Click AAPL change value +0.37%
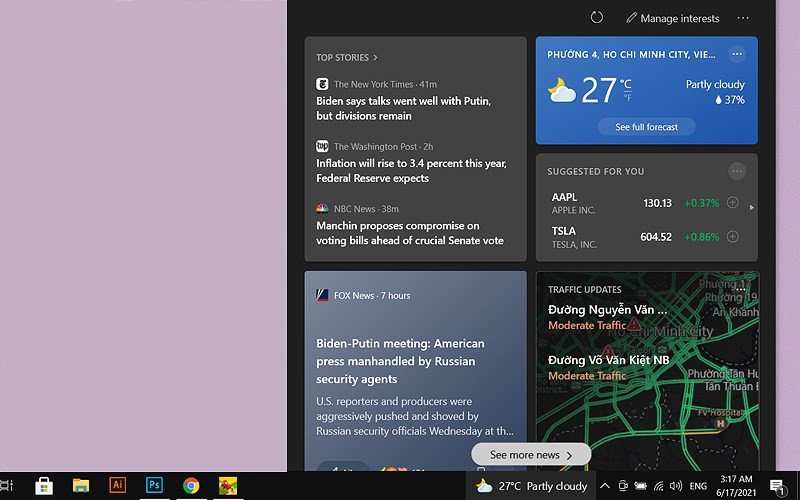800x500 pixels. tap(702, 203)
